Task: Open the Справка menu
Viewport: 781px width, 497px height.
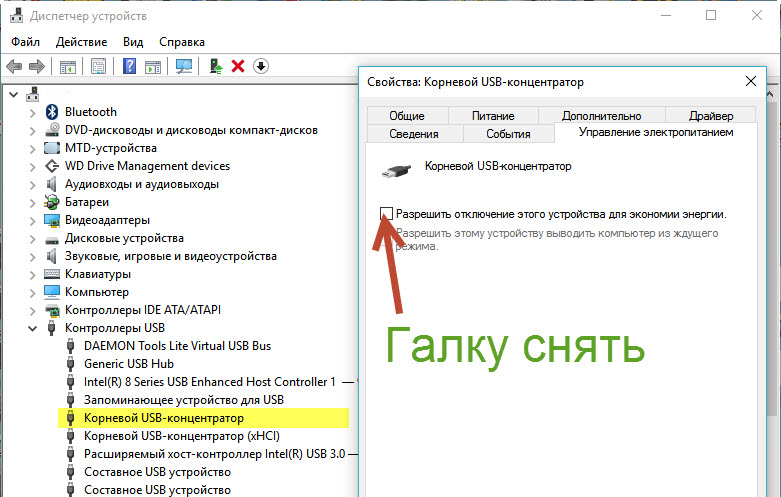Action: click(x=181, y=42)
